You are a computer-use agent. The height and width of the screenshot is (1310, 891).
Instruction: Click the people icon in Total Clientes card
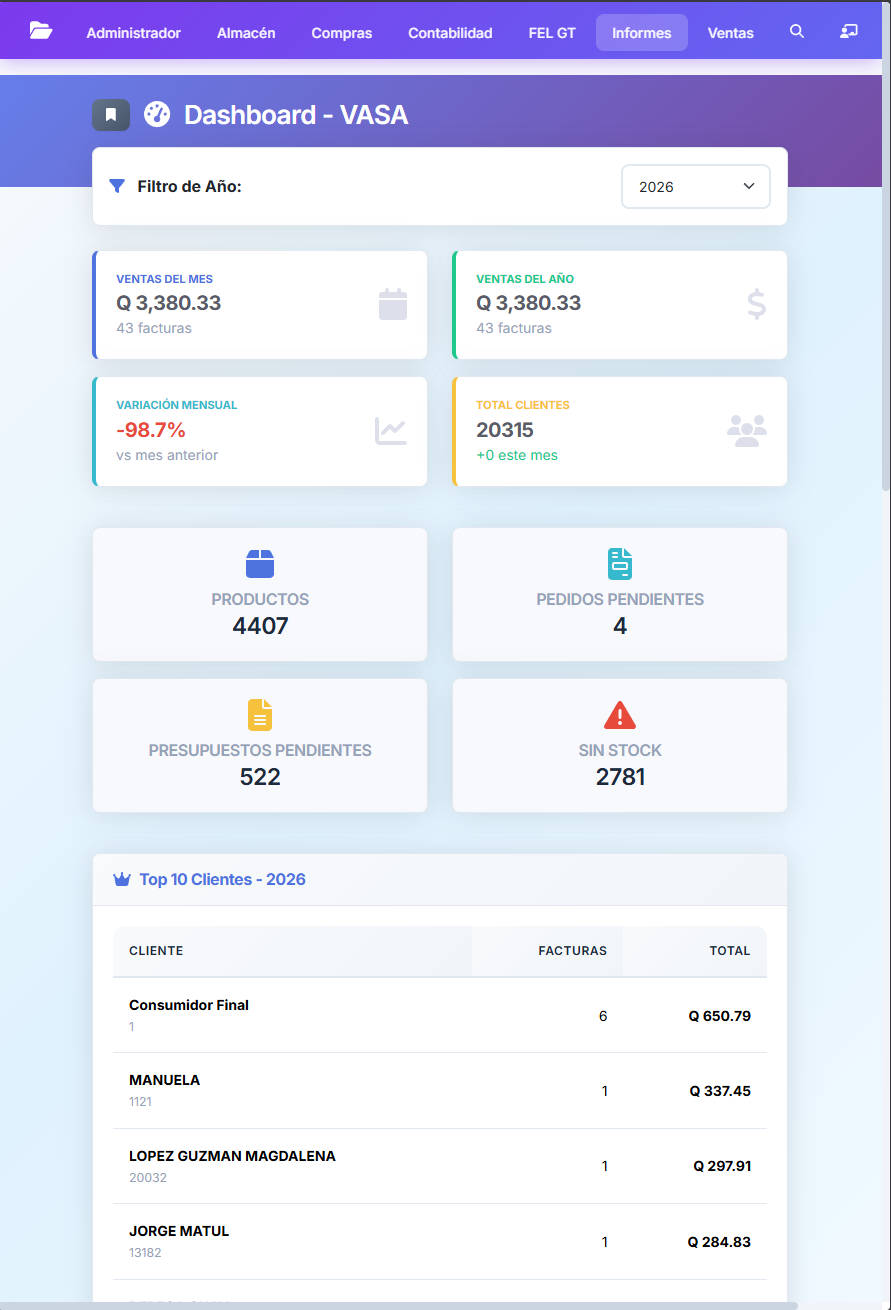tap(746, 430)
